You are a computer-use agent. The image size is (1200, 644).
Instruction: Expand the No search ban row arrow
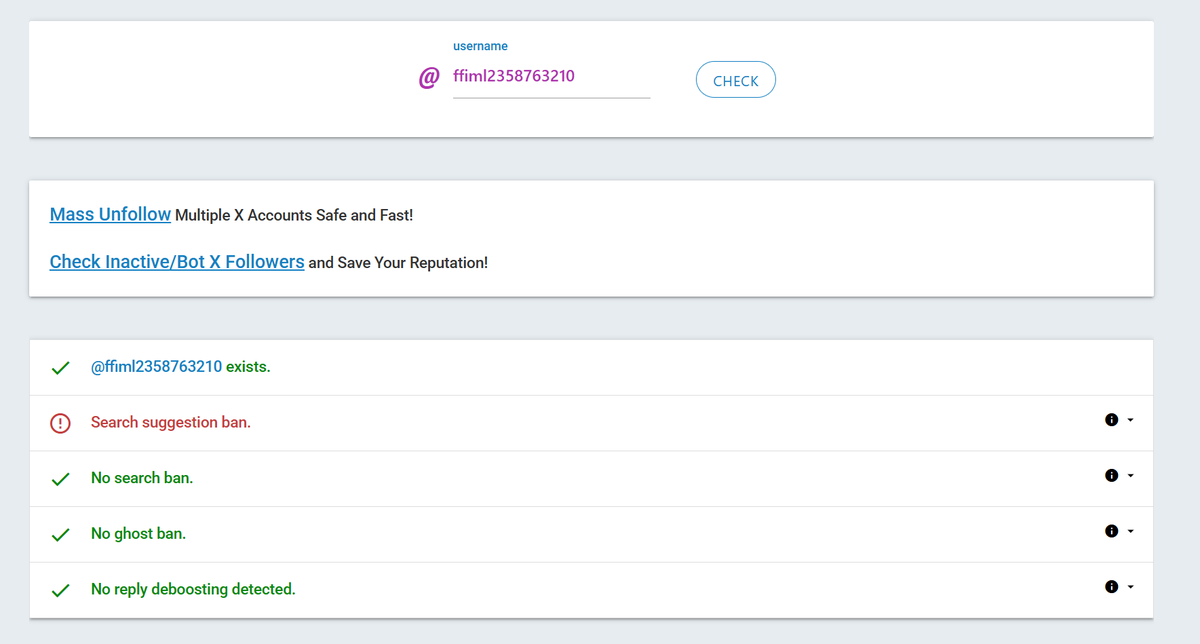click(x=1130, y=476)
